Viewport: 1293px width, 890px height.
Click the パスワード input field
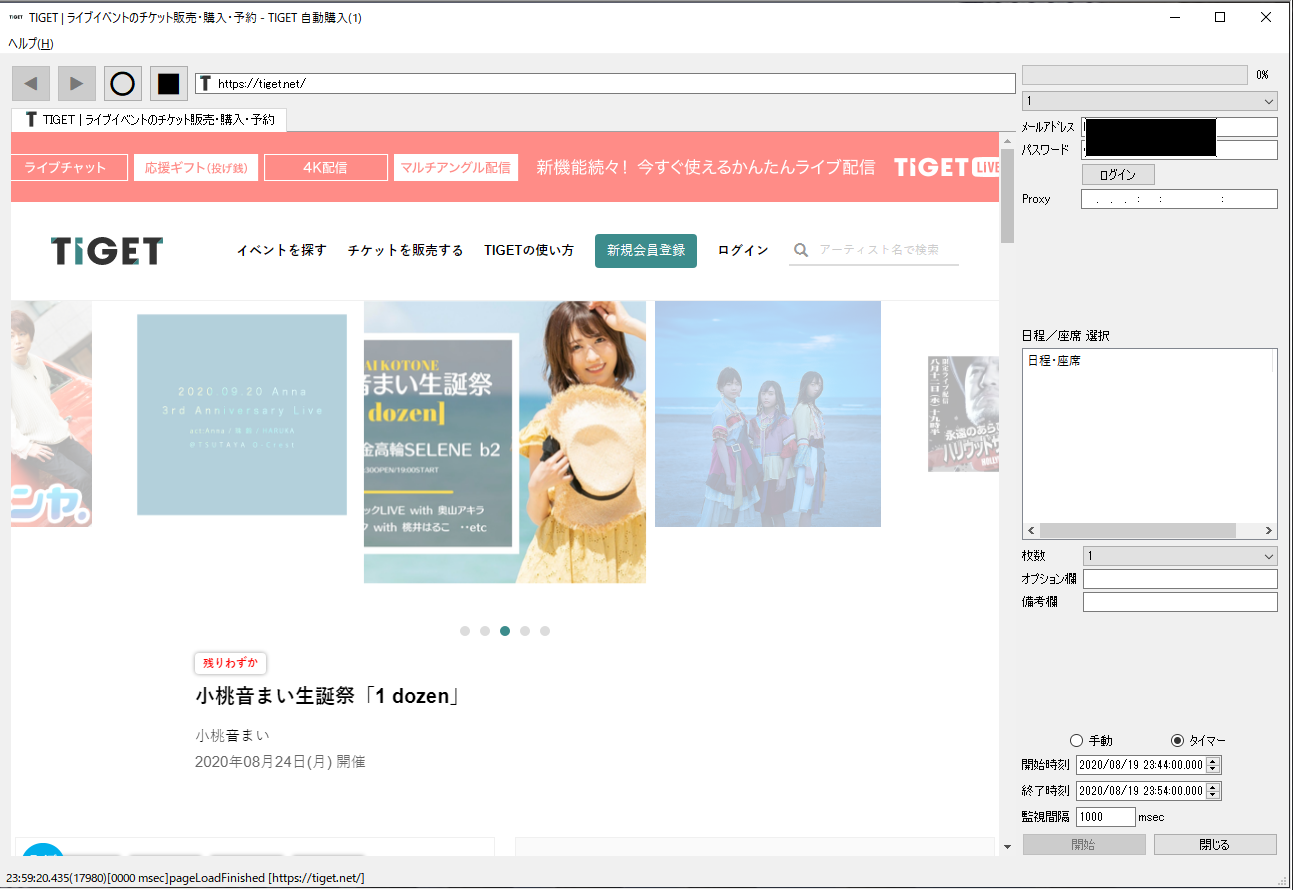coord(1180,150)
